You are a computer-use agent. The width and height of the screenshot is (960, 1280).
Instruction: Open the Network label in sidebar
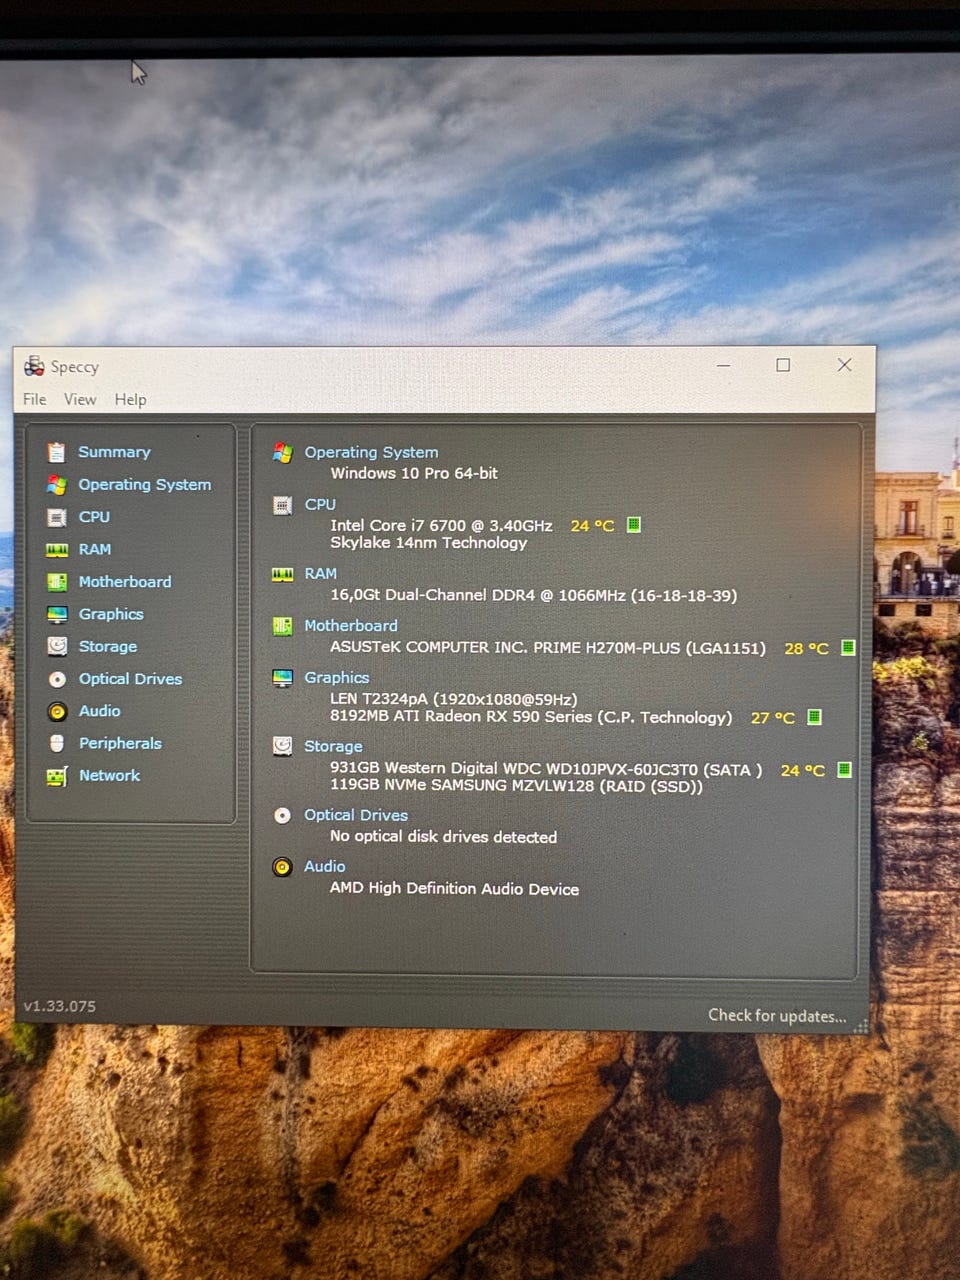coord(109,775)
